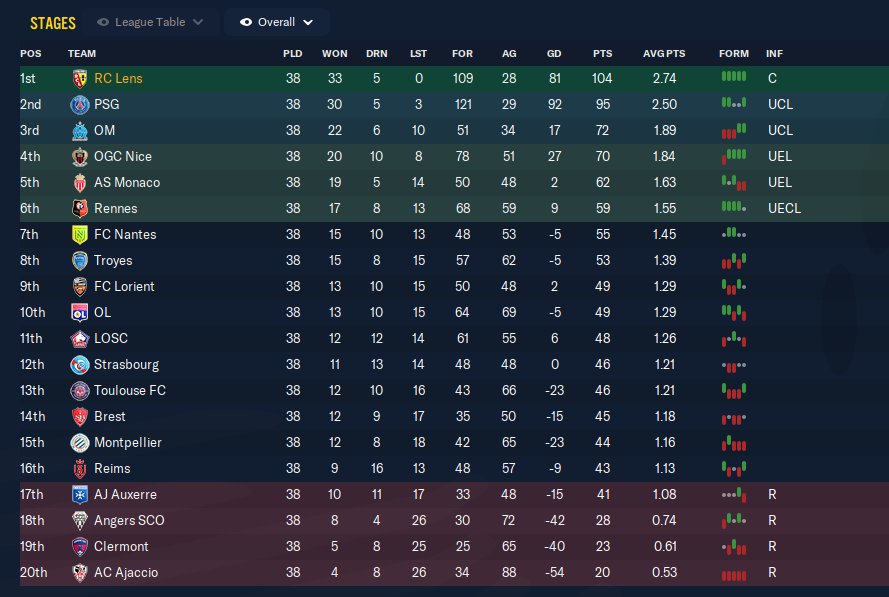Sort by the FORM column header
Image resolution: width=889 pixels, height=597 pixels.
[733, 53]
